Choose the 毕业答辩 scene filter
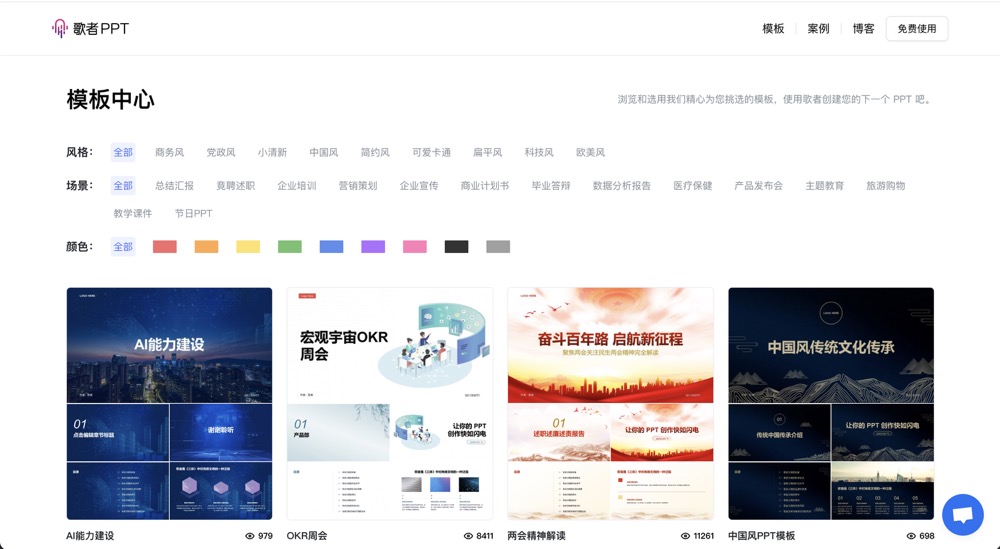Viewport: 1000px width, 549px height. click(551, 186)
